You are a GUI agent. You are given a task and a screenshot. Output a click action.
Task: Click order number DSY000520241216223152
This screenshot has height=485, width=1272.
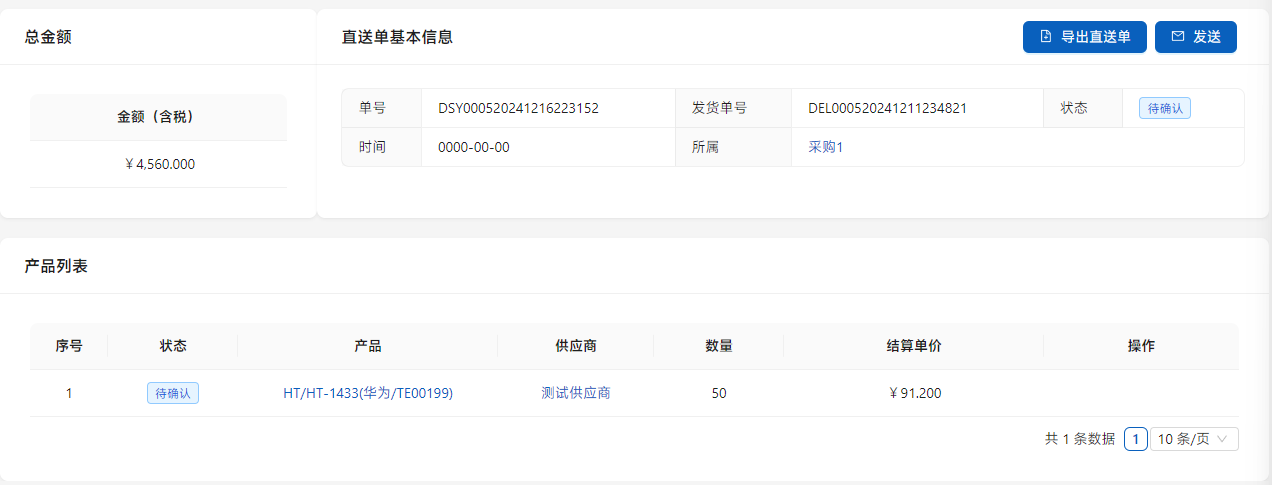pos(518,108)
